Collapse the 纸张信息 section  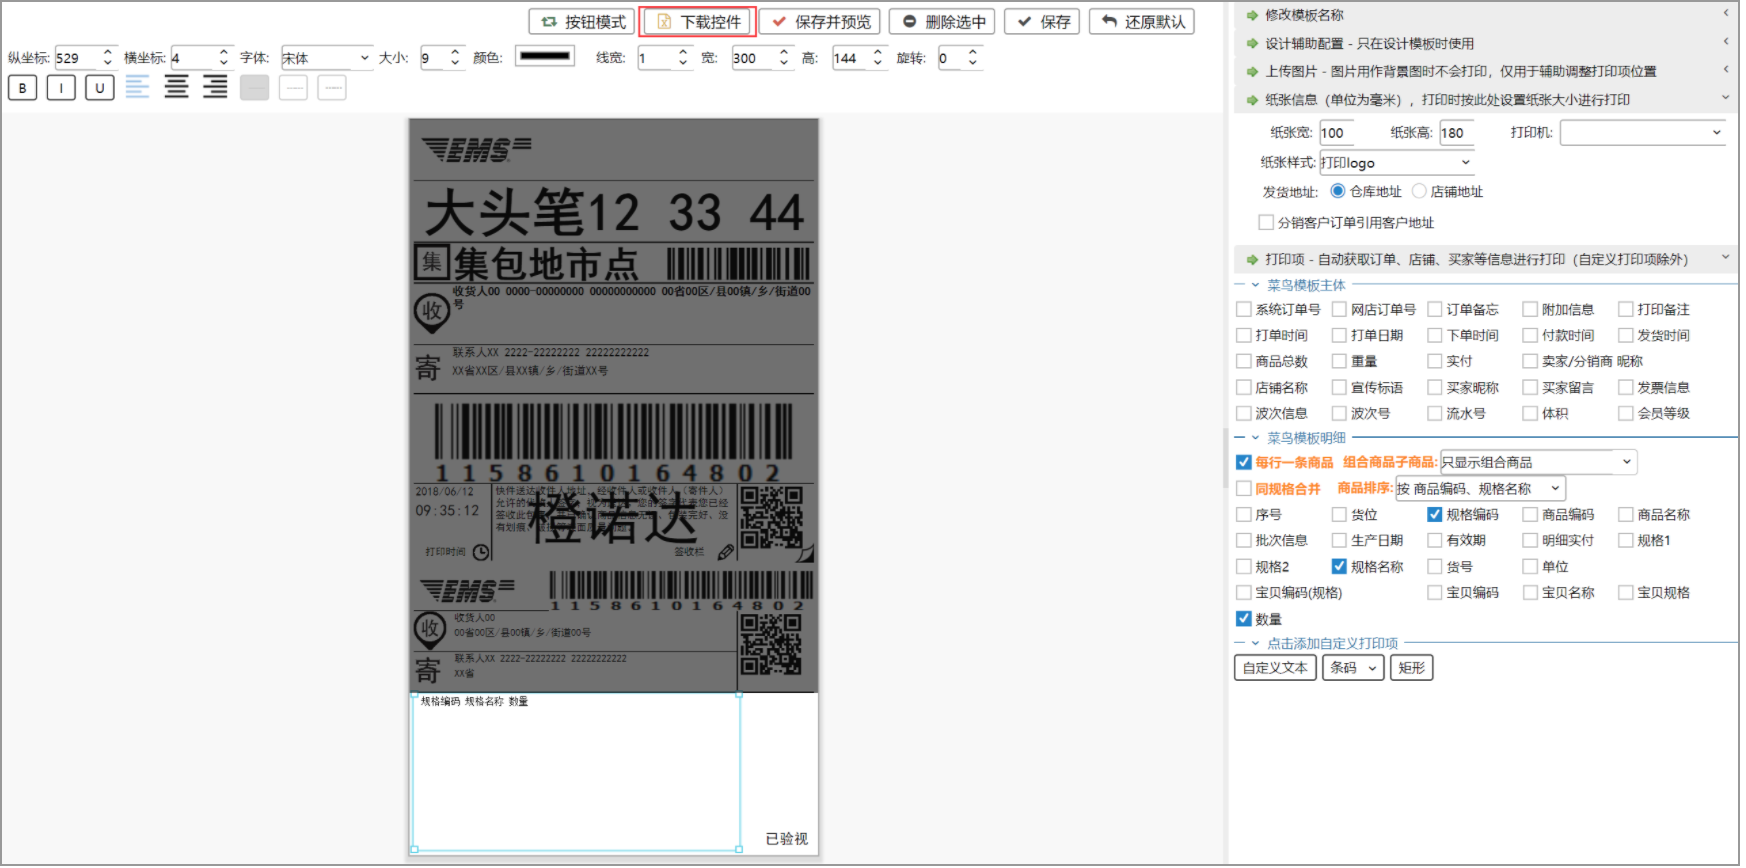tap(1486, 99)
